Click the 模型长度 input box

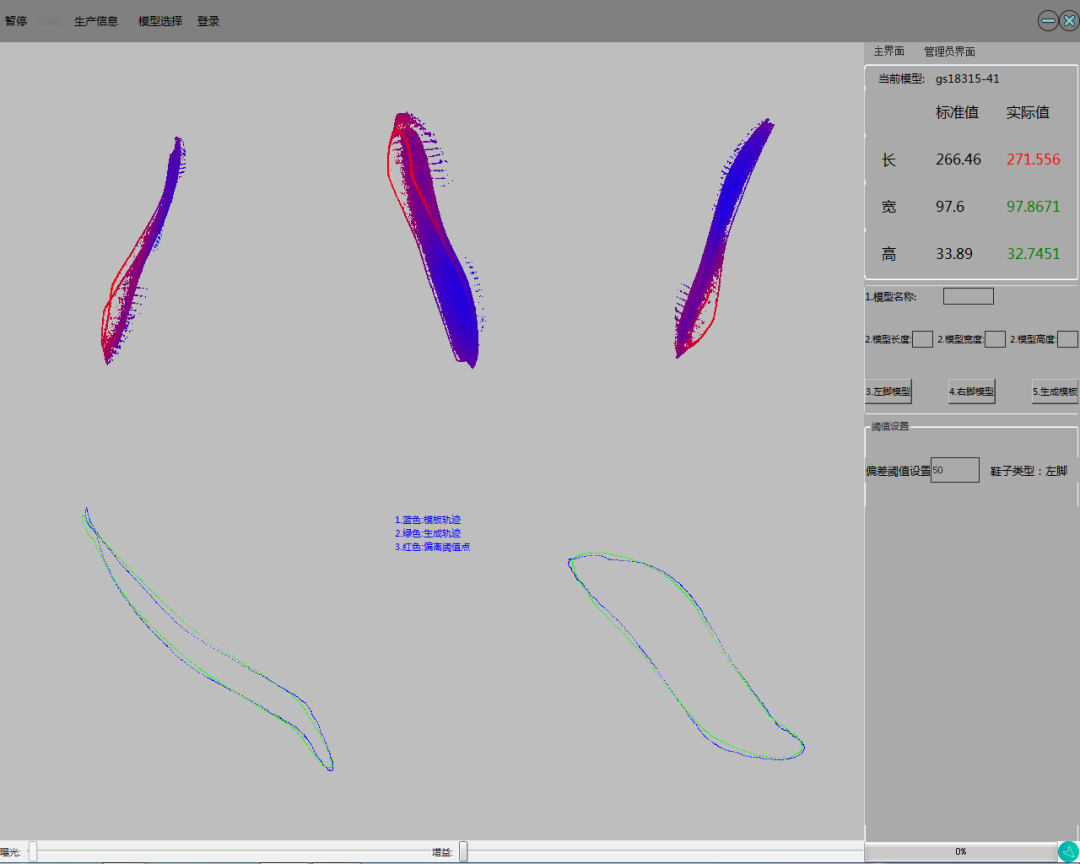tap(922, 339)
